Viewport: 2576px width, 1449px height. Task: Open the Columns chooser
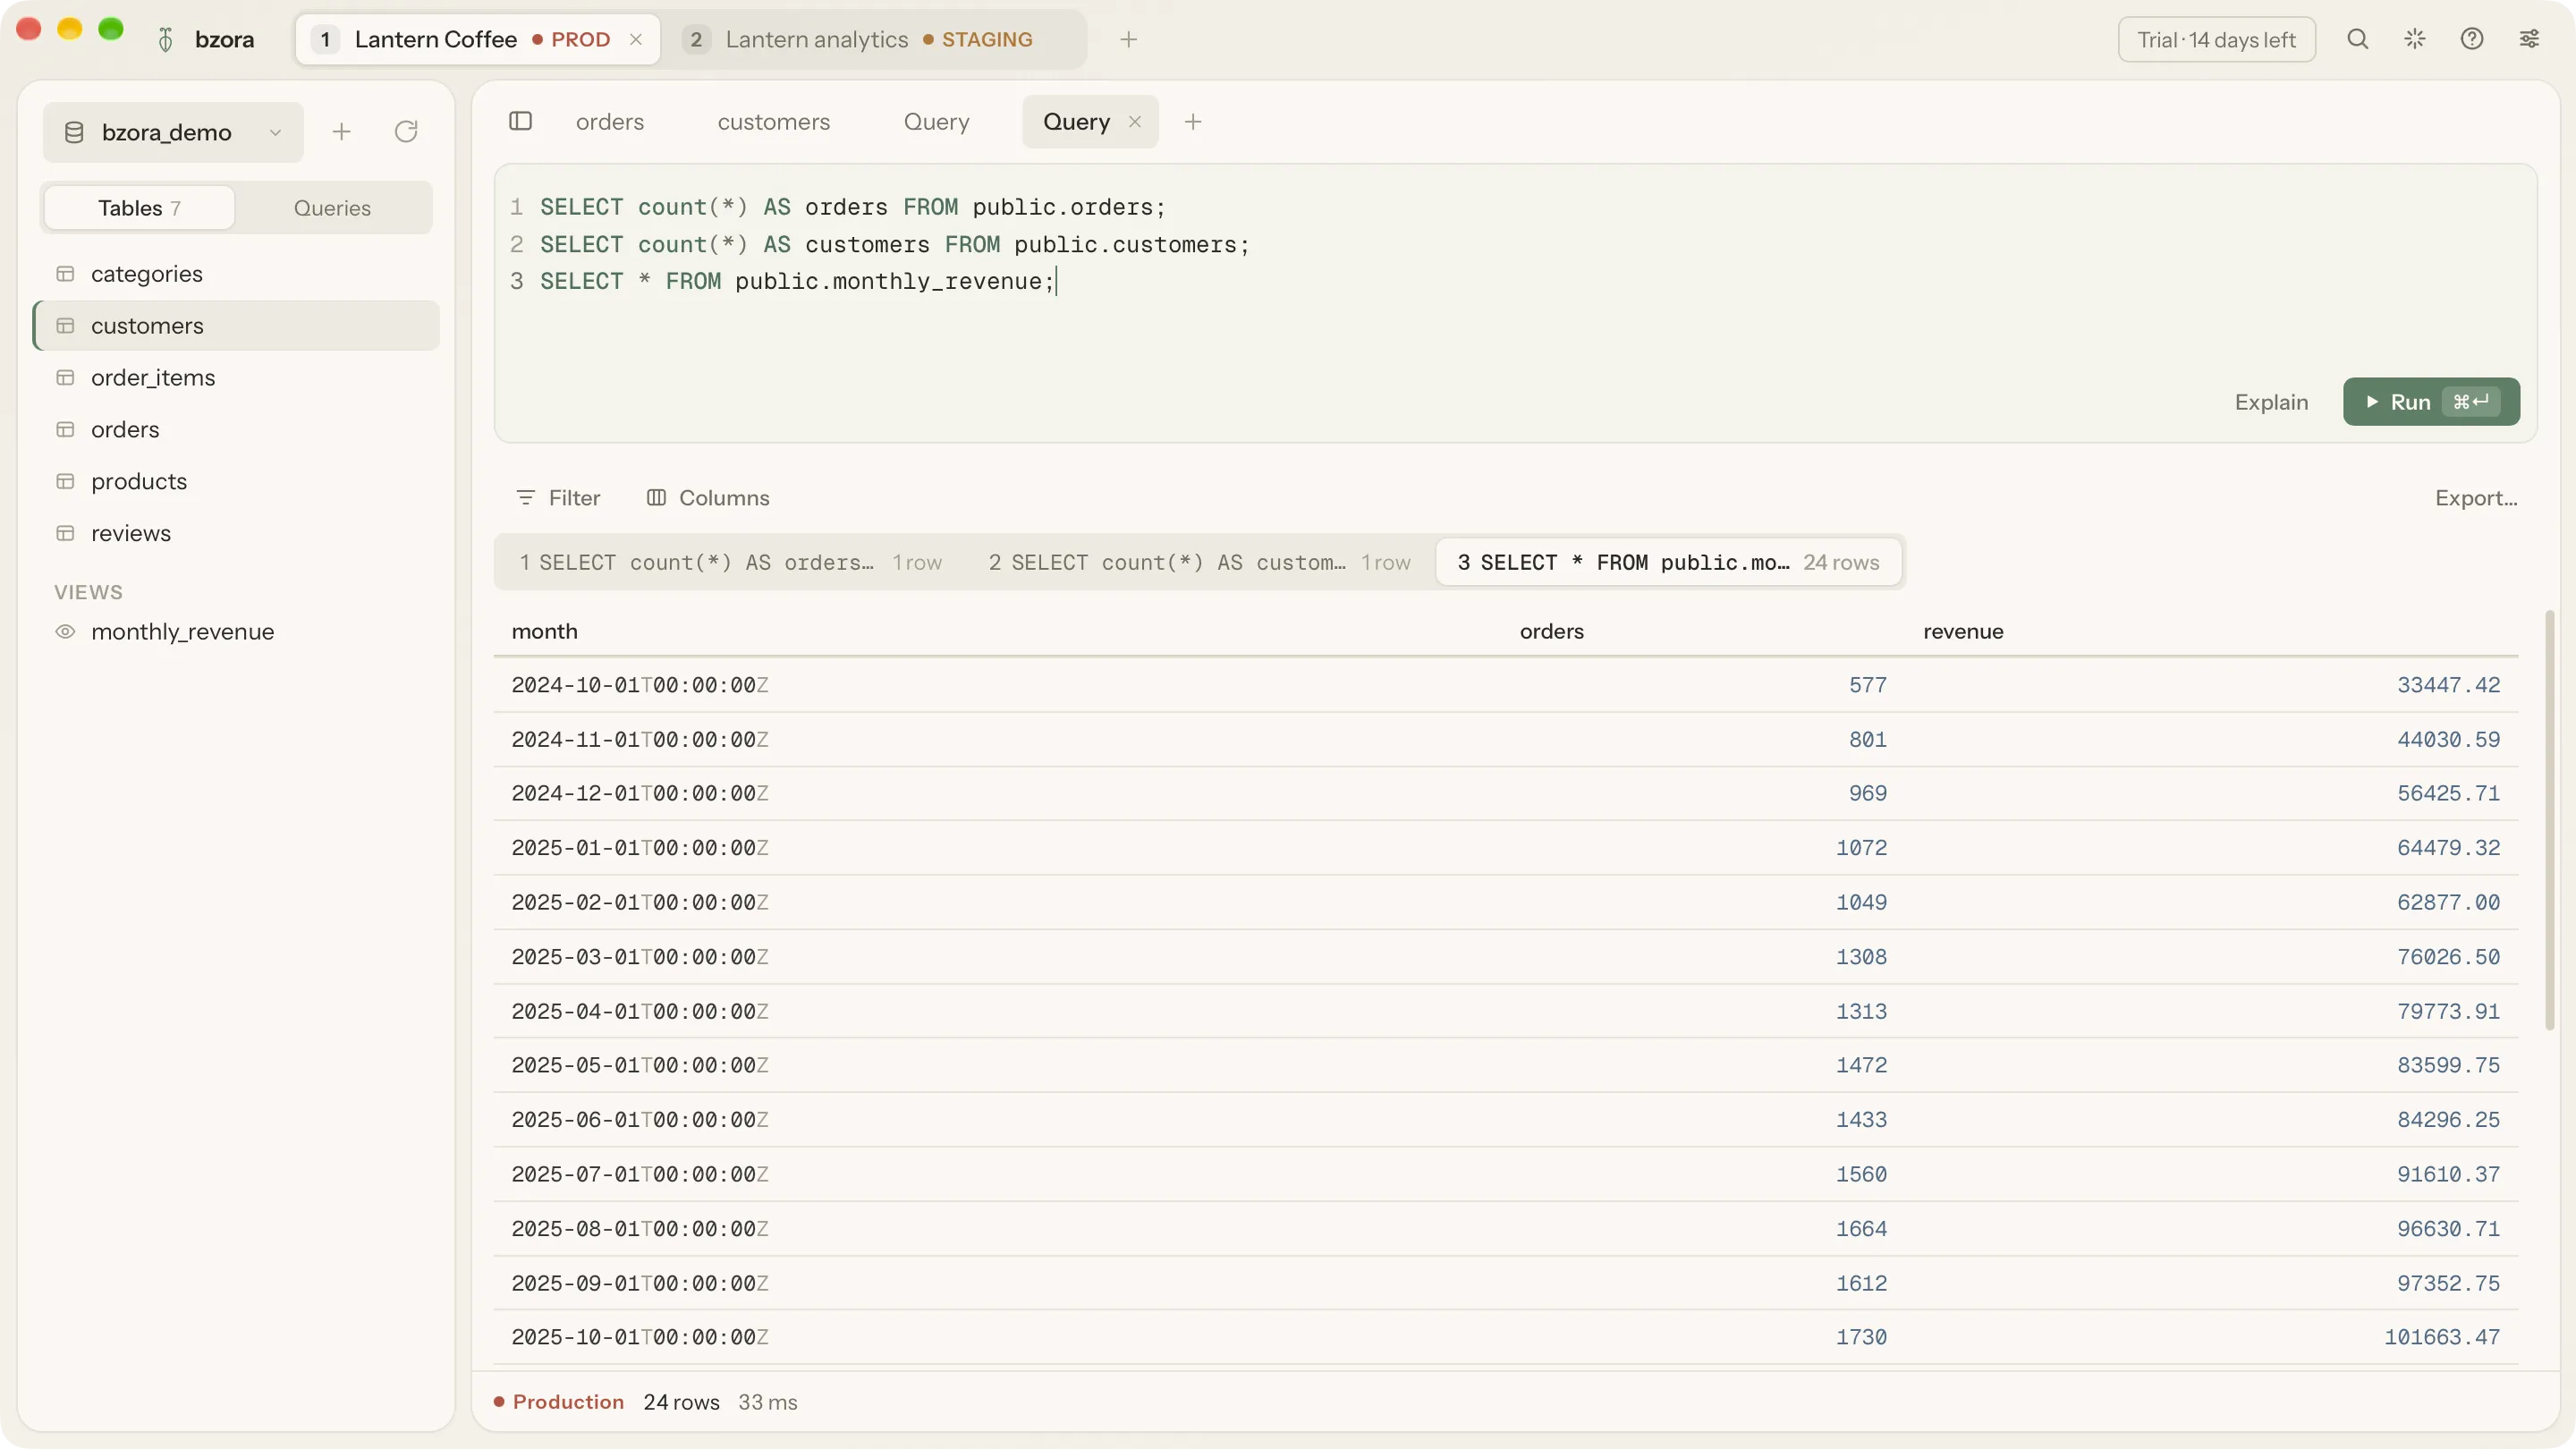pyautogui.click(x=707, y=497)
